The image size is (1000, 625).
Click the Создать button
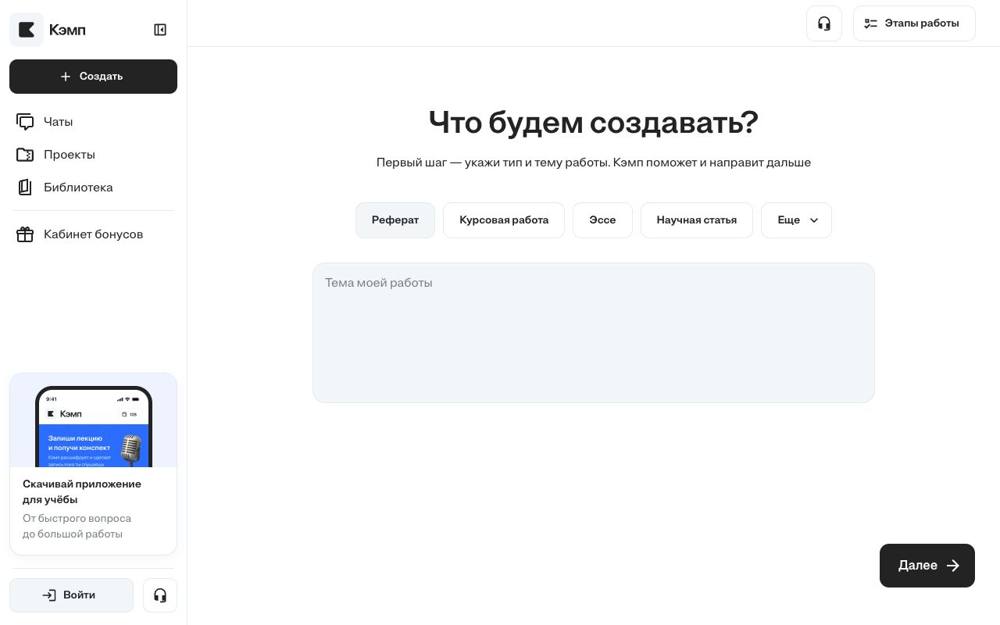click(x=93, y=77)
